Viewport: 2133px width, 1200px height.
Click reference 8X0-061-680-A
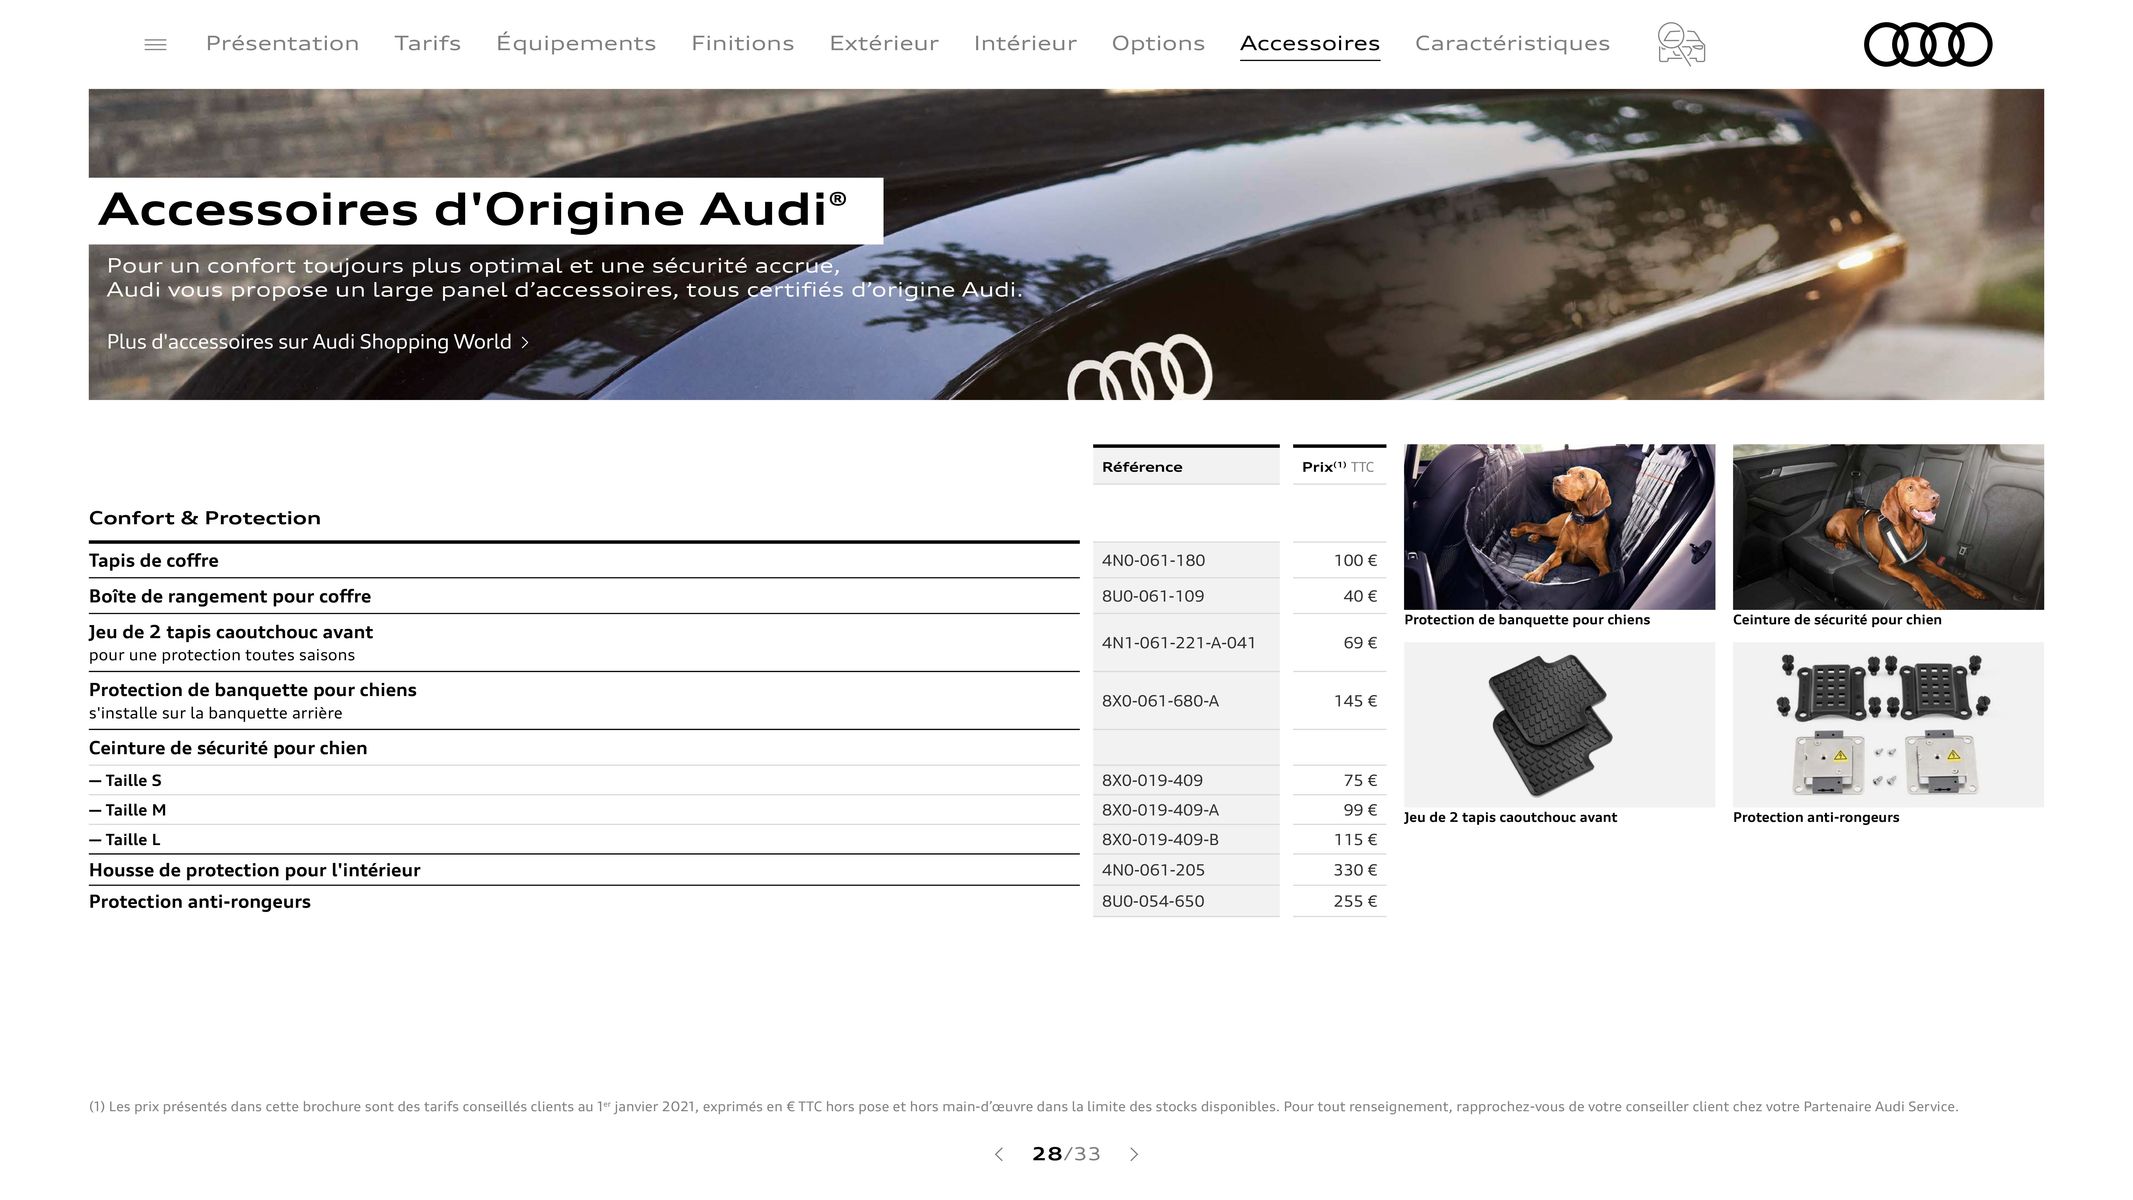tap(1160, 701)
